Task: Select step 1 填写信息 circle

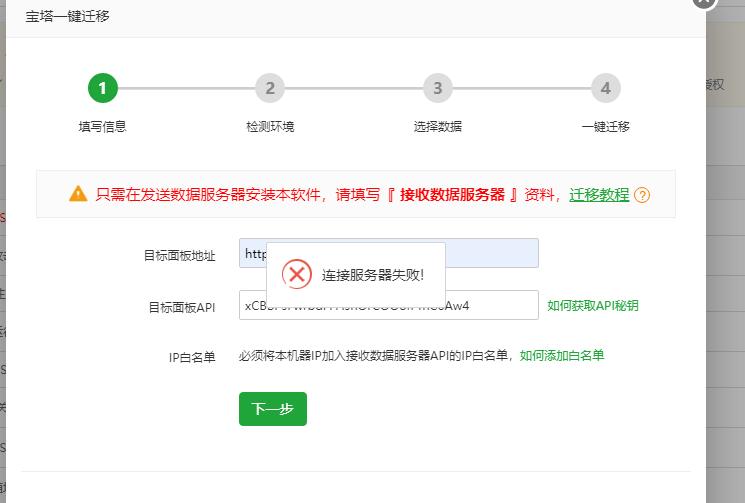Action: click(103, 88)
